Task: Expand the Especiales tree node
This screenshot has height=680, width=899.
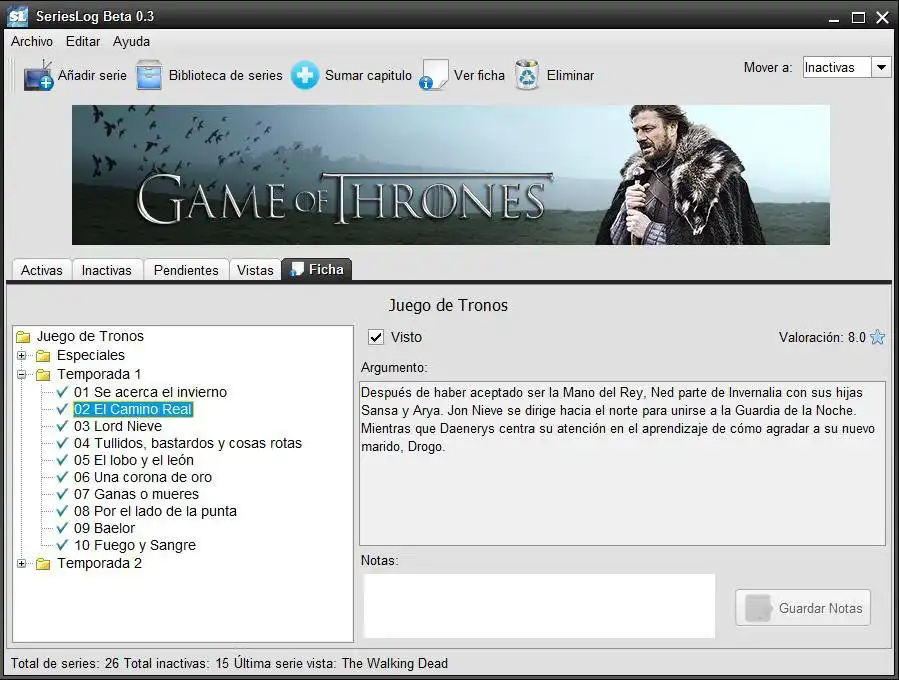Action: pos(21,355)
